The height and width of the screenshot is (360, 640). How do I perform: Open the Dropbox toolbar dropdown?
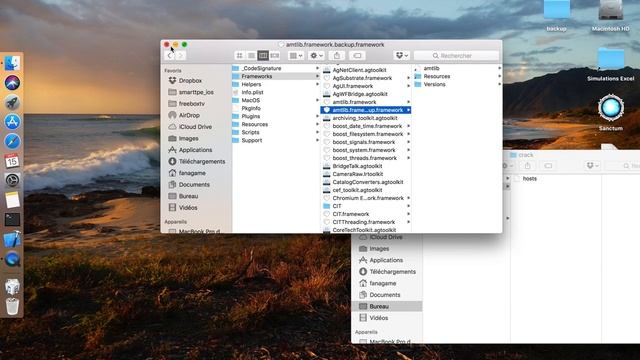402,56
